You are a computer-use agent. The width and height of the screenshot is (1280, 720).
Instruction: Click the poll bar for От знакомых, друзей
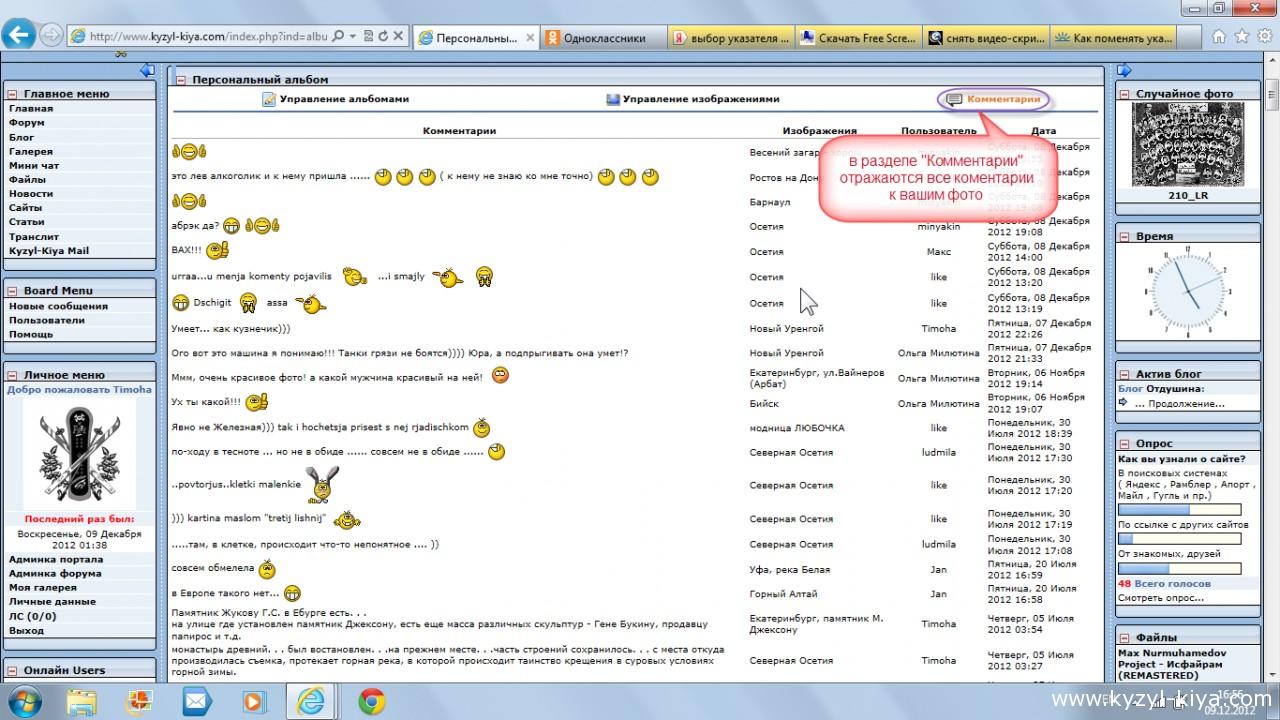pos(1179,568)
